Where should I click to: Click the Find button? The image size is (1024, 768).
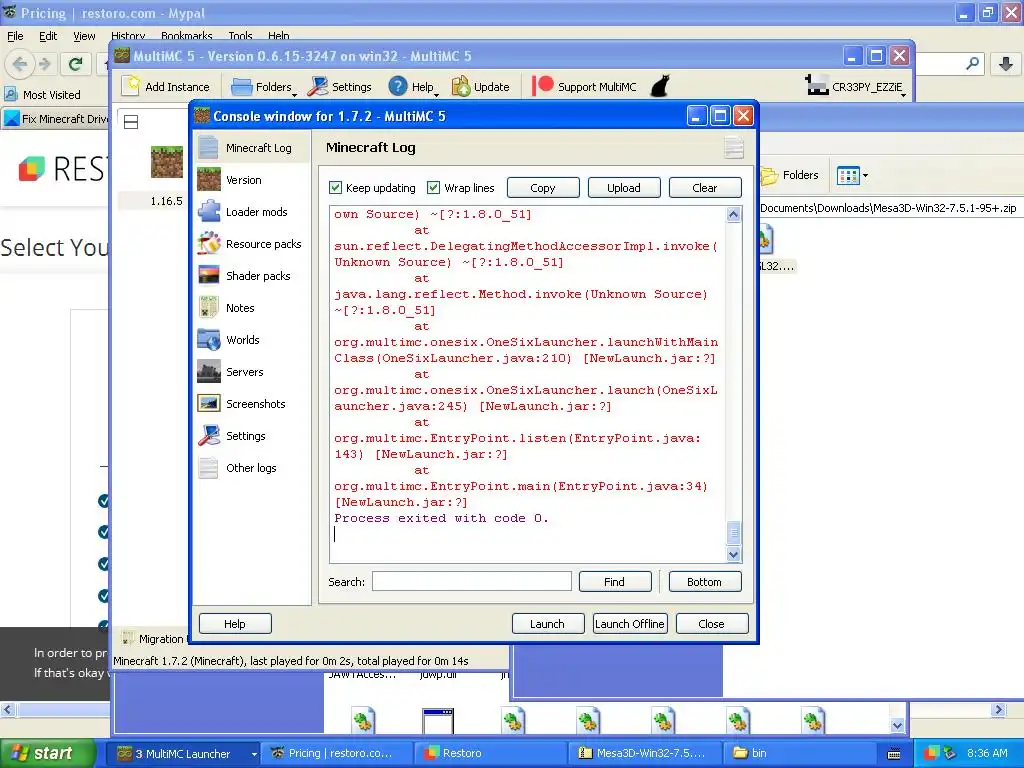pyautogui.click(x=615, y=582)
